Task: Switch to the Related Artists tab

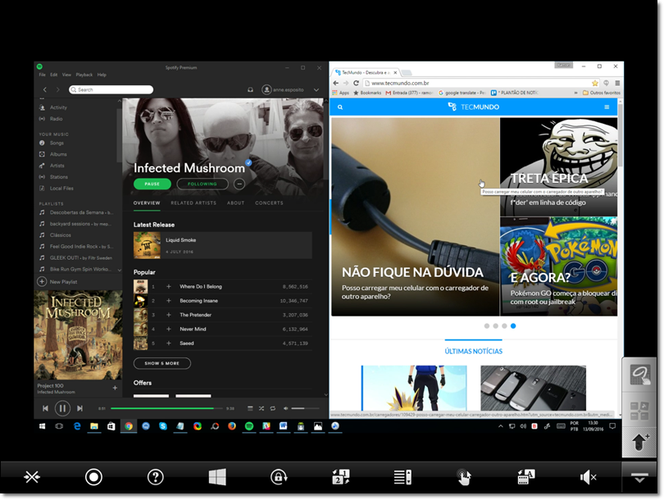Action: click(194, 203)
